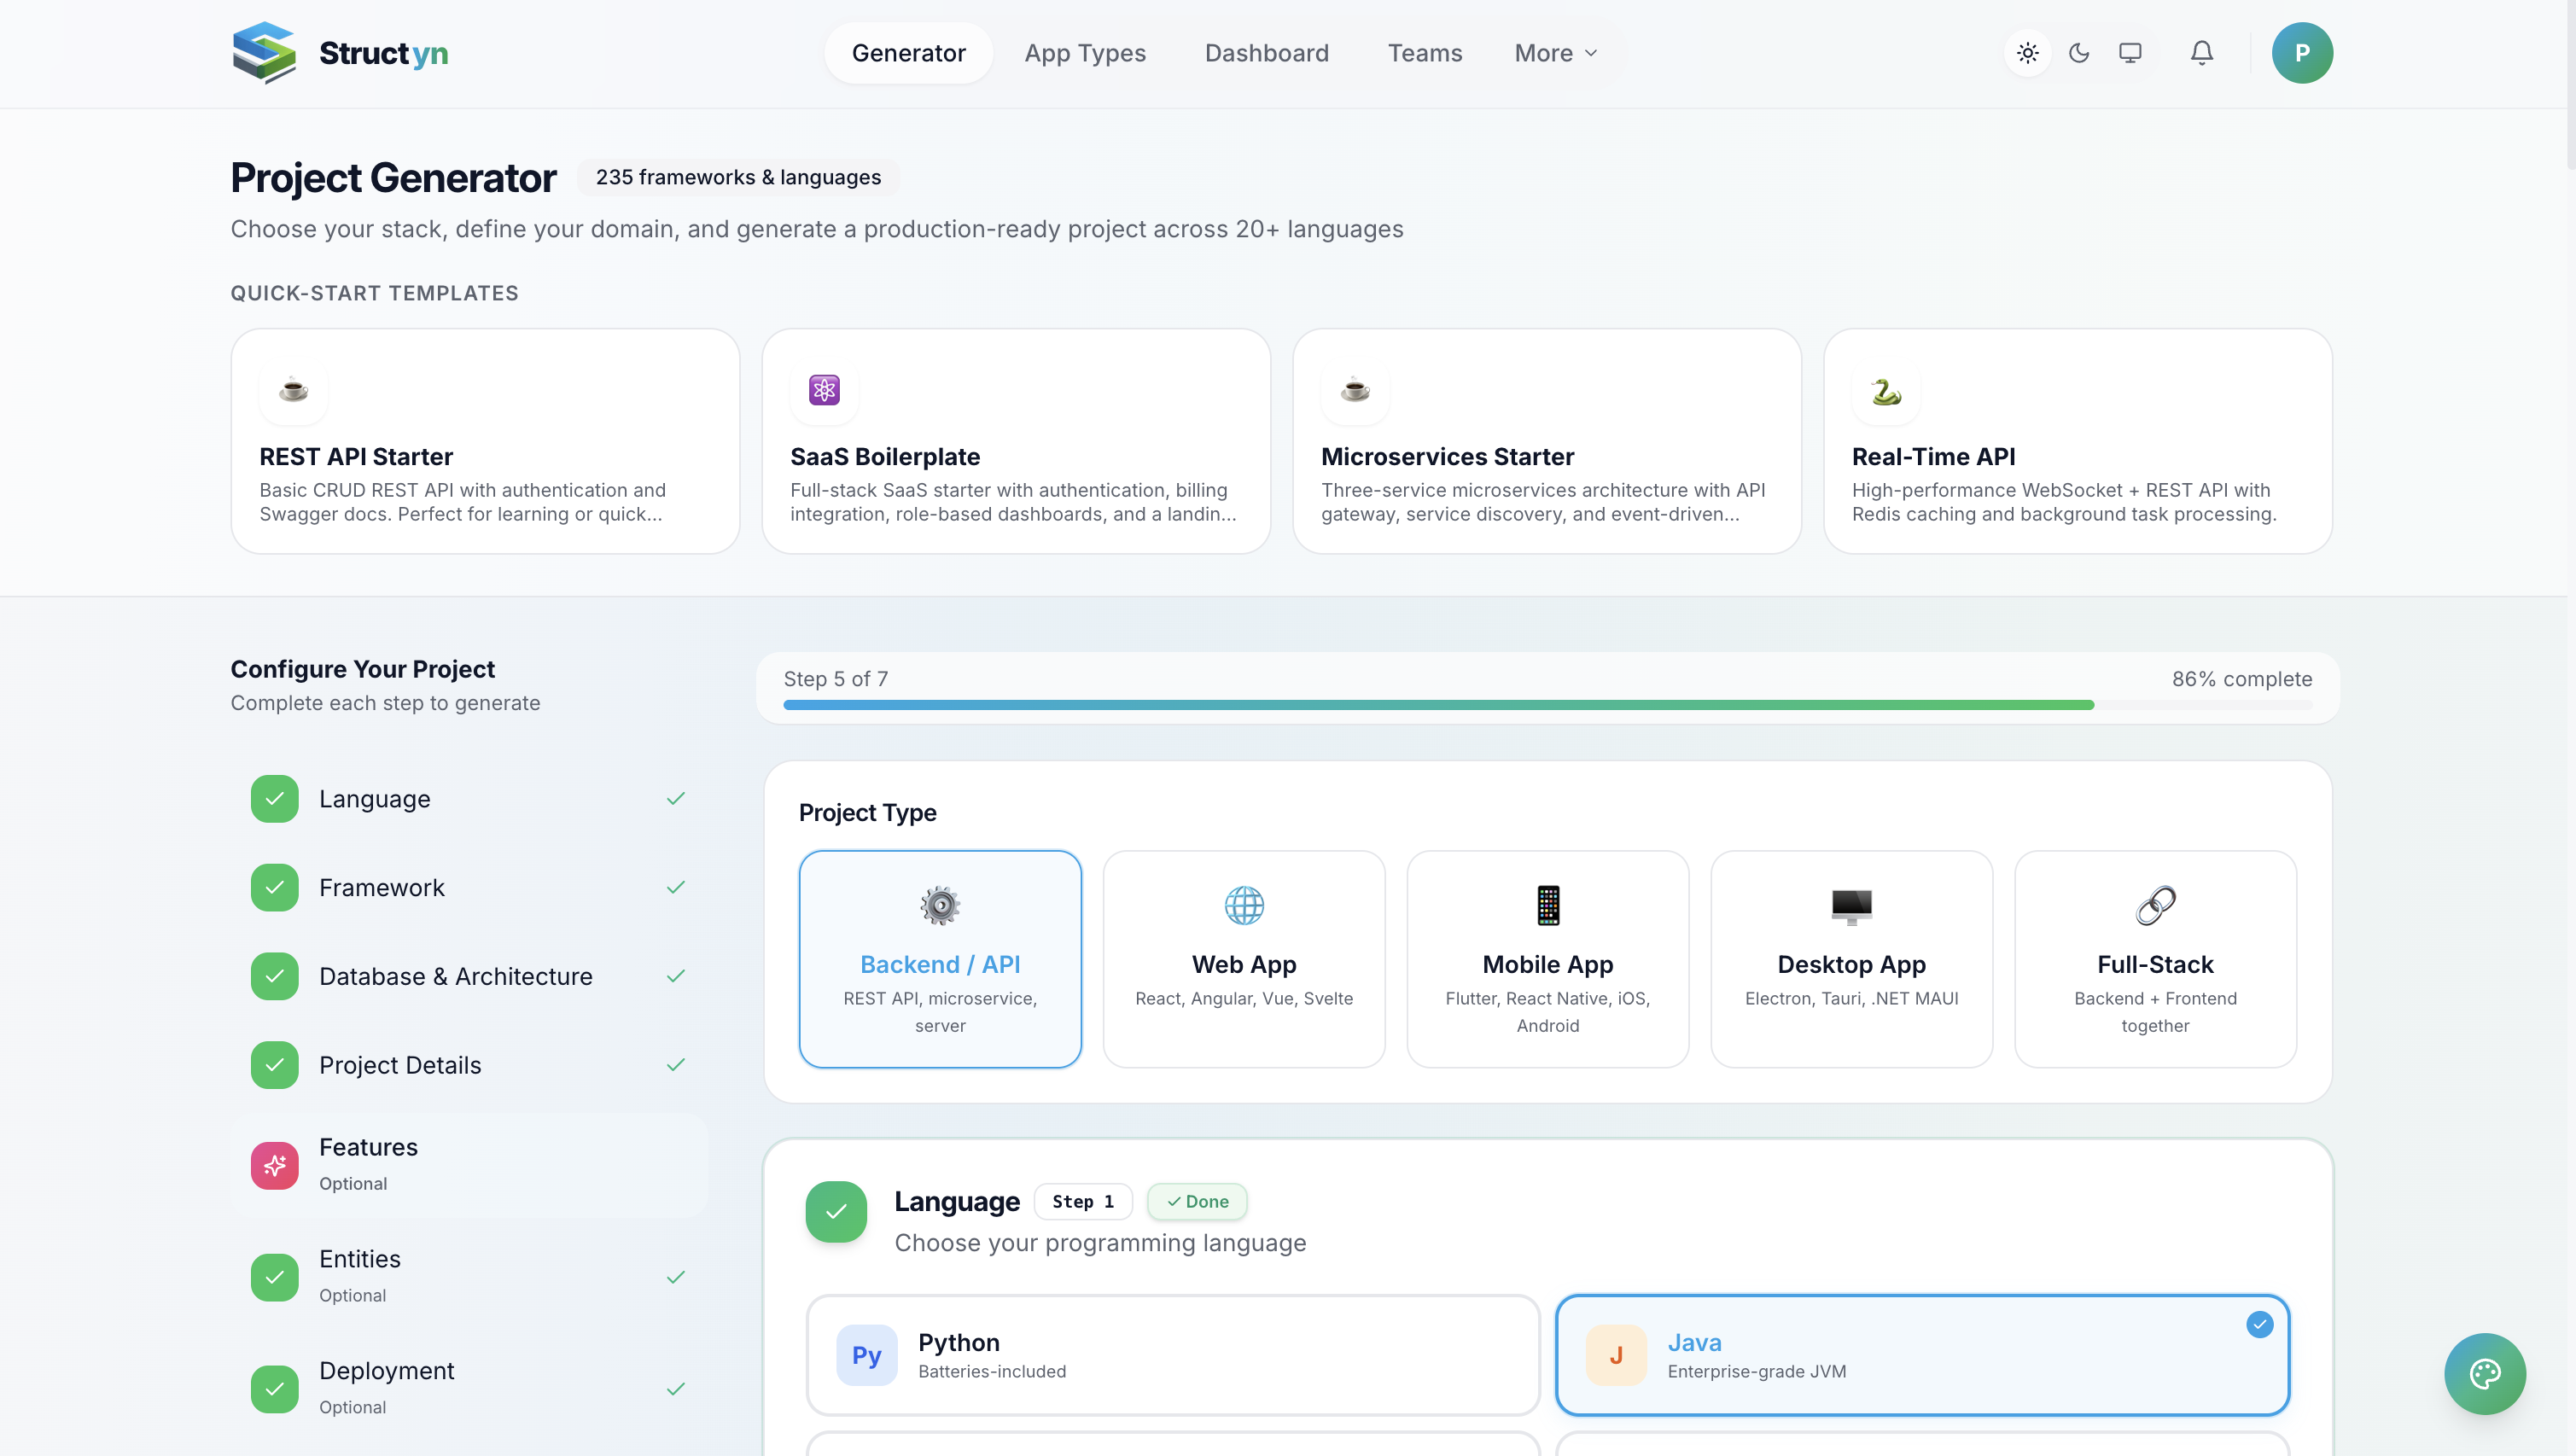Switch to light theme sun icon
2576x1456 pixels.
[2027, 53]
